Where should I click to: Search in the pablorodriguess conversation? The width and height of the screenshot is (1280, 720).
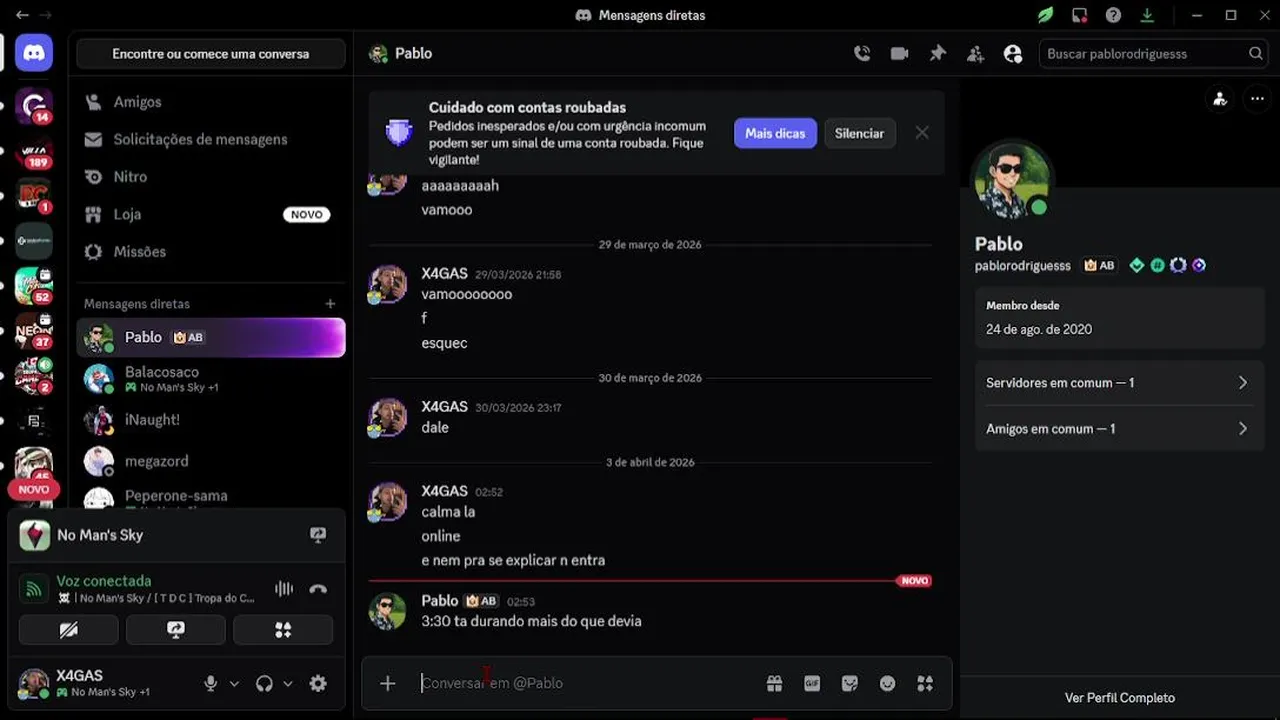(x=1154, y=54)
